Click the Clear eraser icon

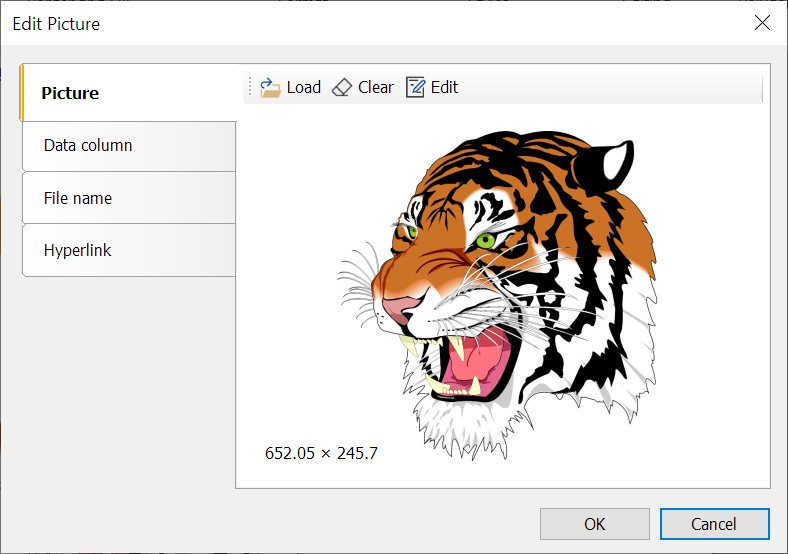[x=342, y=88]
